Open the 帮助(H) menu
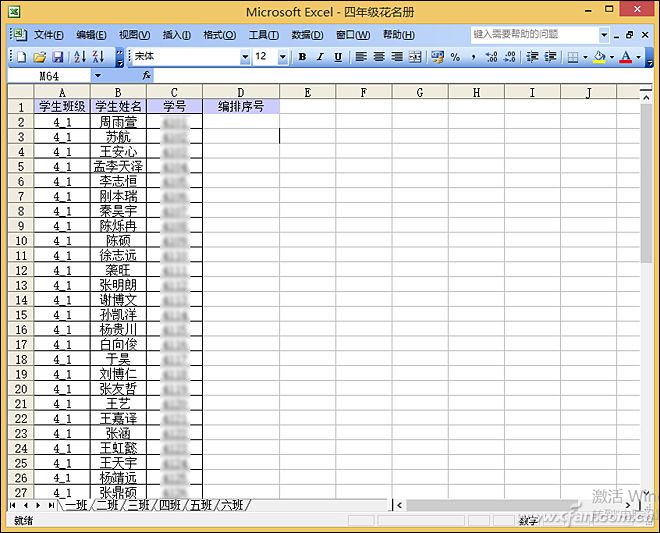The height and width of the screenshot is (533, 660). click(398, 35)
